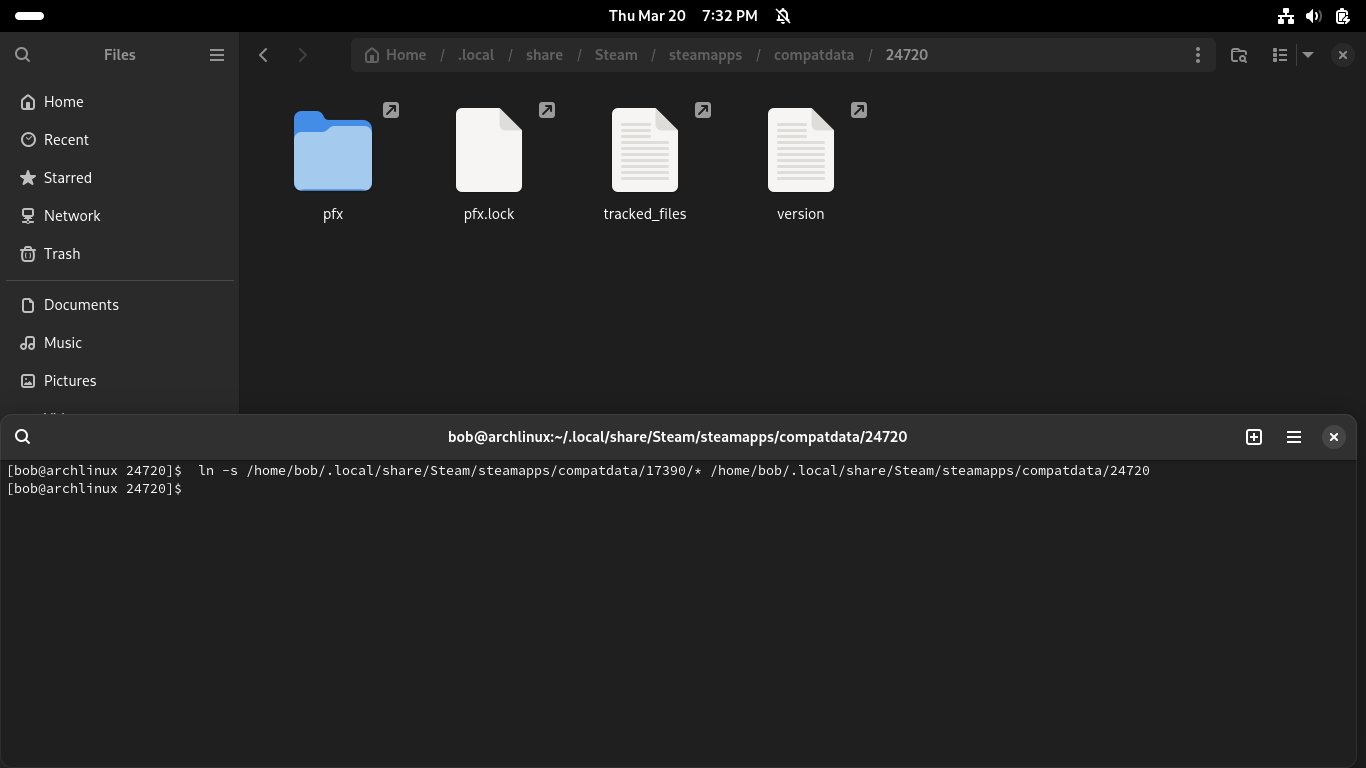Image resolution: width=1366 pixels, height=768 pixels.
Task: Close the terminal window
Action: click(x=1334, y=437)
